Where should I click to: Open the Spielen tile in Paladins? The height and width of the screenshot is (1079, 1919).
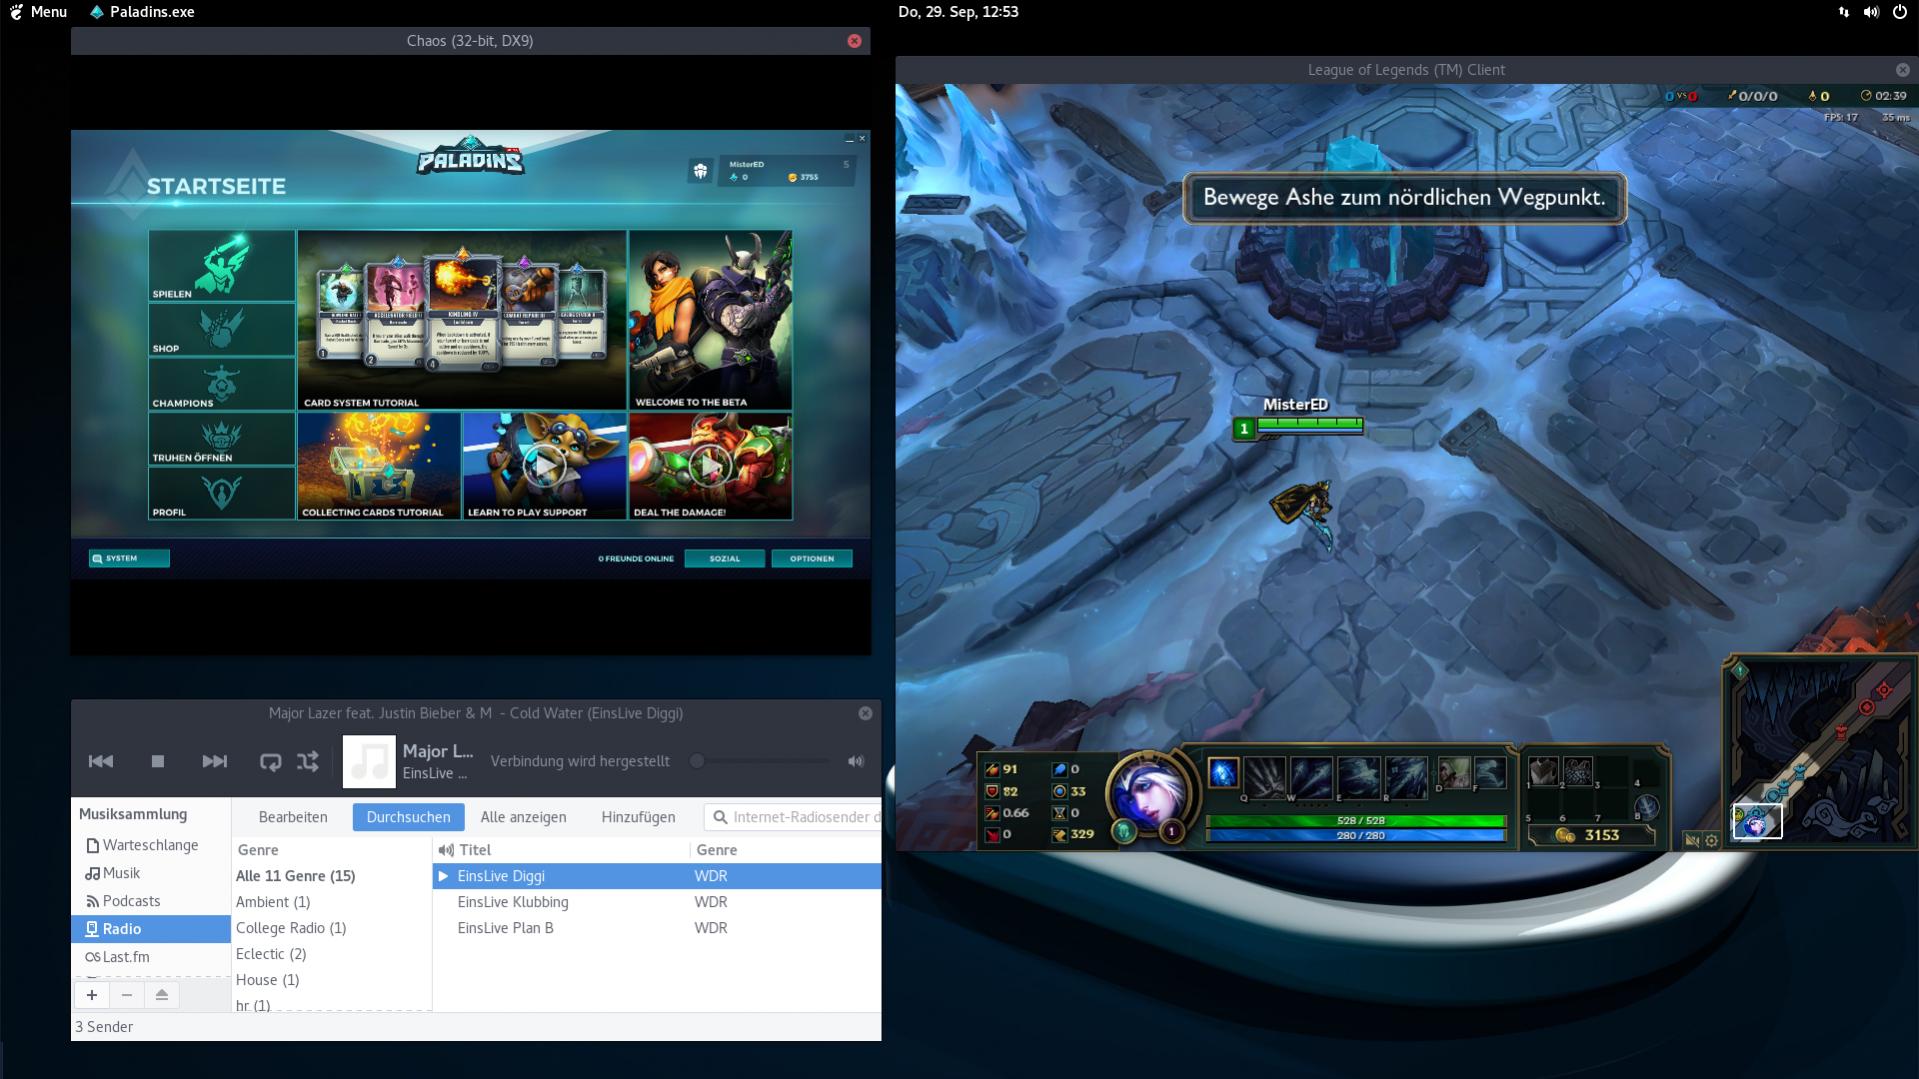pos(221,265)
